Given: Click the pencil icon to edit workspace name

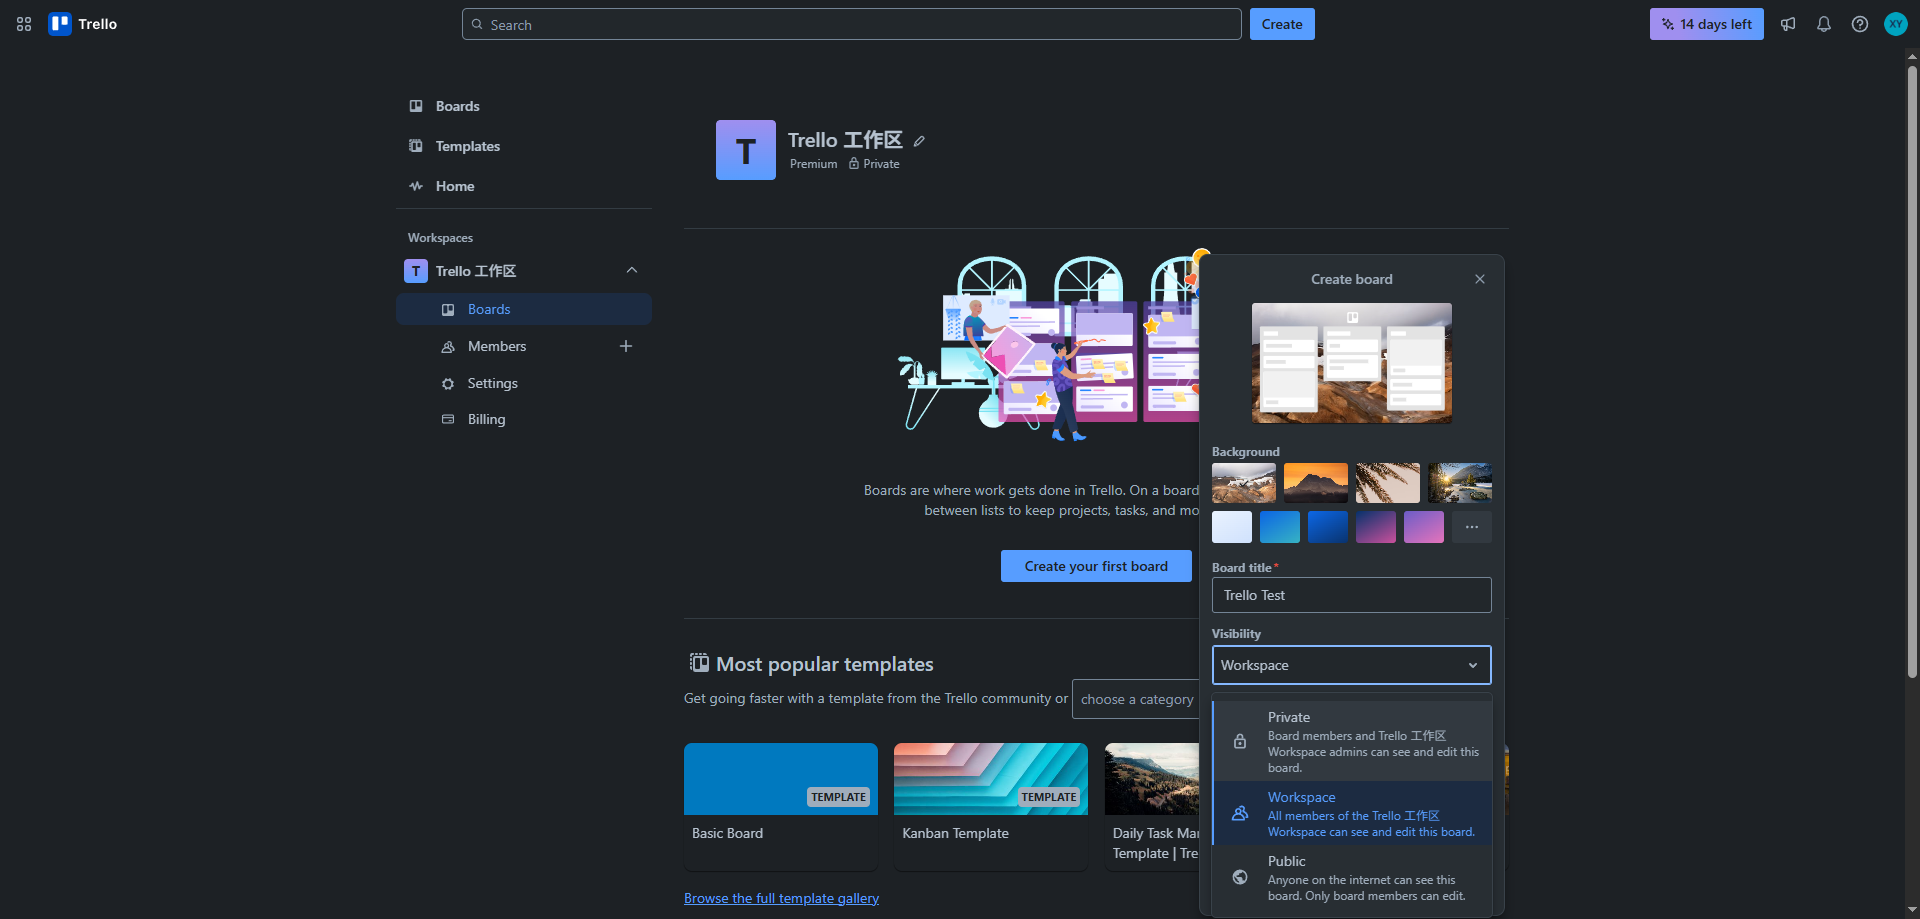Looking at the screenshot, I should 919,141.
